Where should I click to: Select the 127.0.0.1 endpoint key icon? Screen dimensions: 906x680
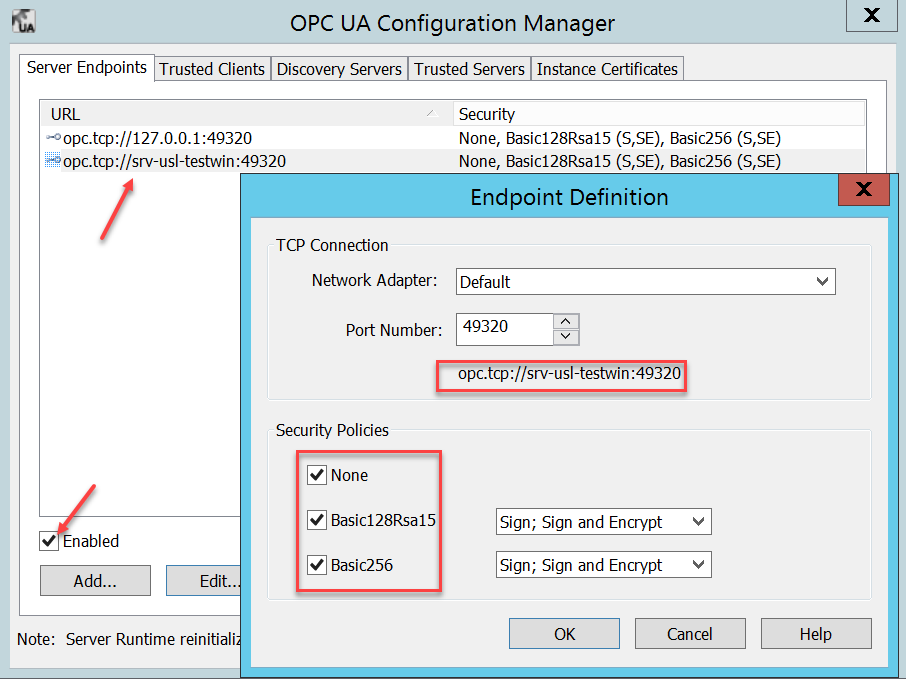click(x=53, y=138)
